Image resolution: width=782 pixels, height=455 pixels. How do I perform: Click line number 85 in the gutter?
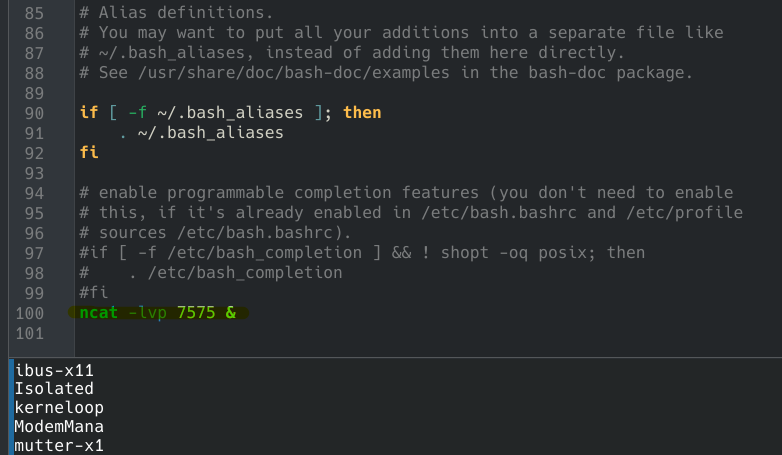34,14
